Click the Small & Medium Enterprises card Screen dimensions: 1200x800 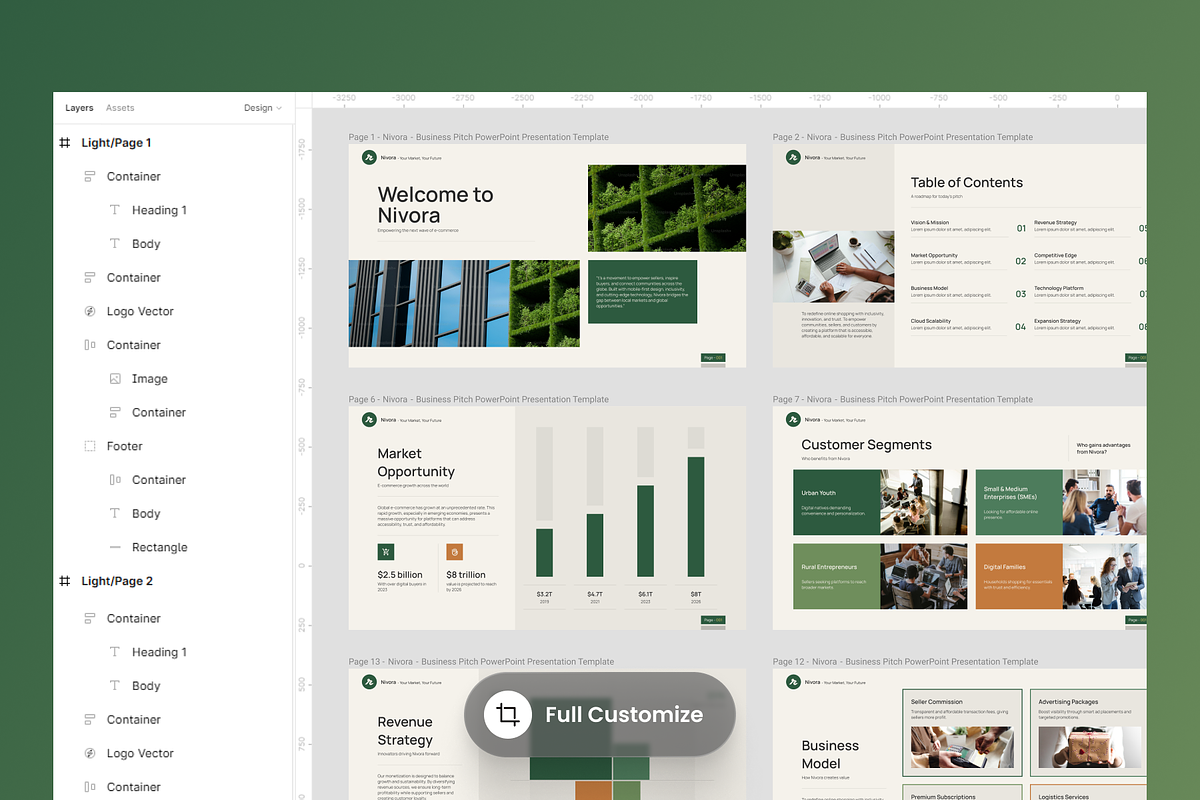pos(1018,503)
